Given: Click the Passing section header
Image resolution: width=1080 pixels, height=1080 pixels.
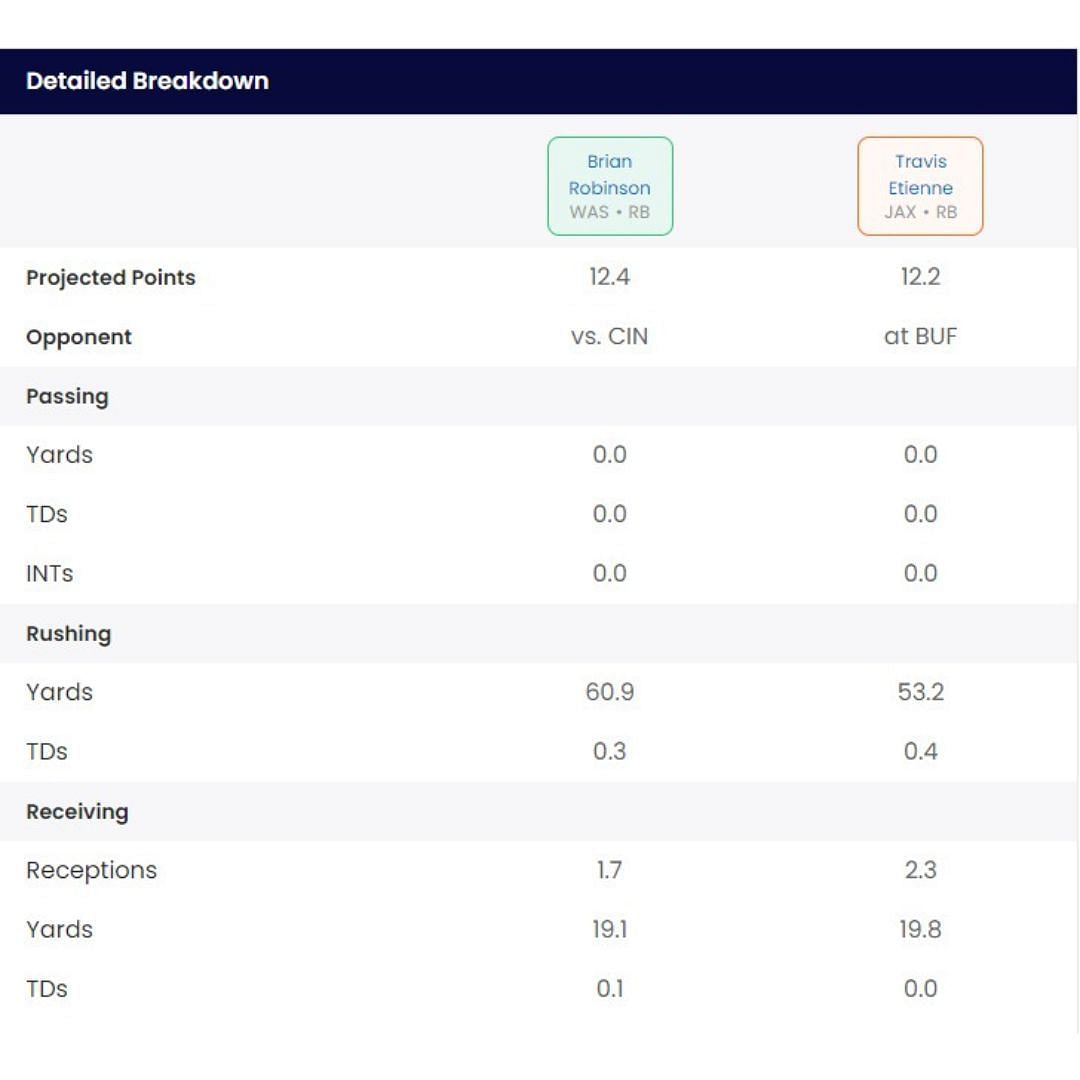Looking at the screenshot, I should [x=67, y=396].
